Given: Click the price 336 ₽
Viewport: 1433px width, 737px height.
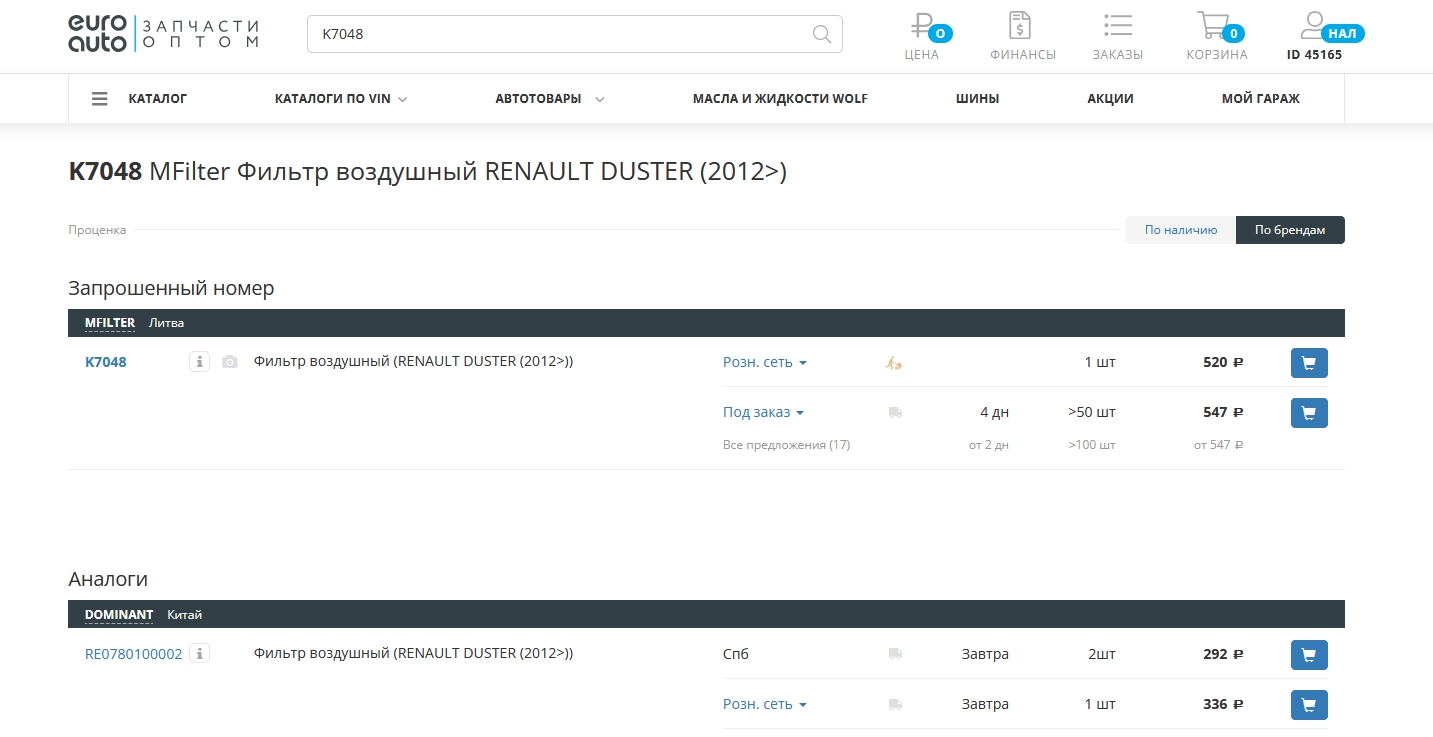Looking at the screenshot, I should point(1223,704).
